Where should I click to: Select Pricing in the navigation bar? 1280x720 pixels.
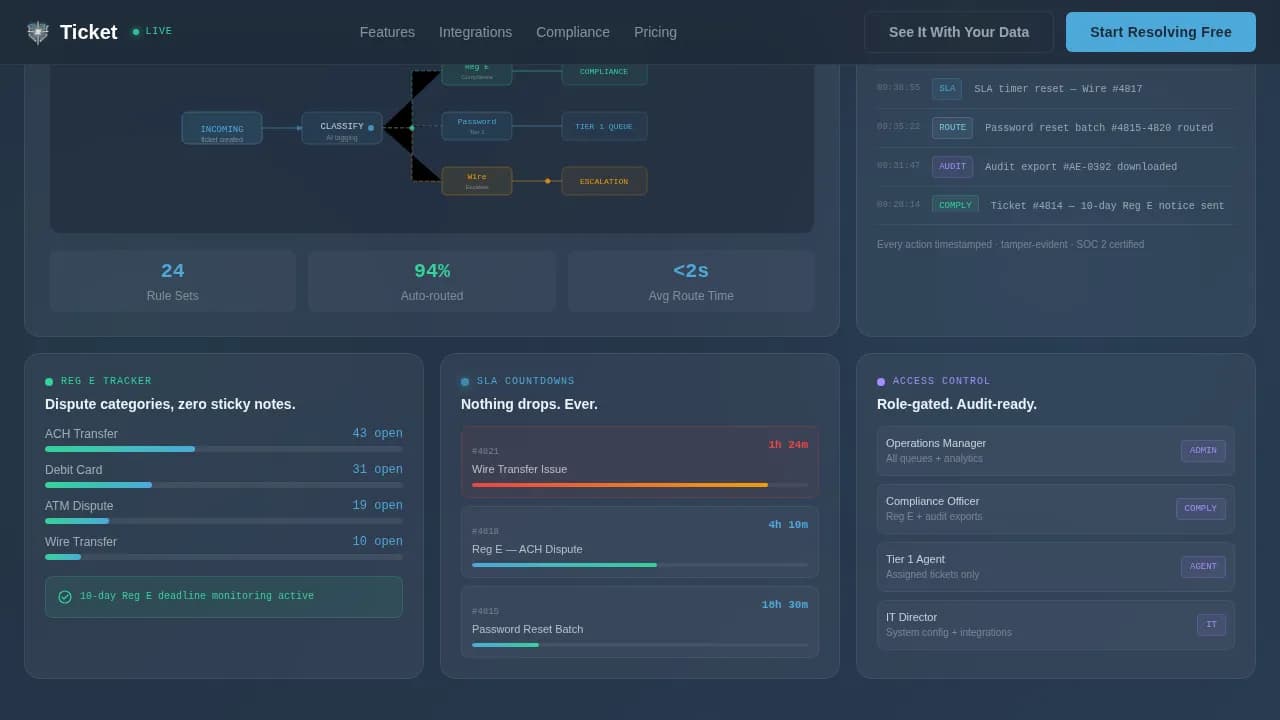(x=655, y=31)
